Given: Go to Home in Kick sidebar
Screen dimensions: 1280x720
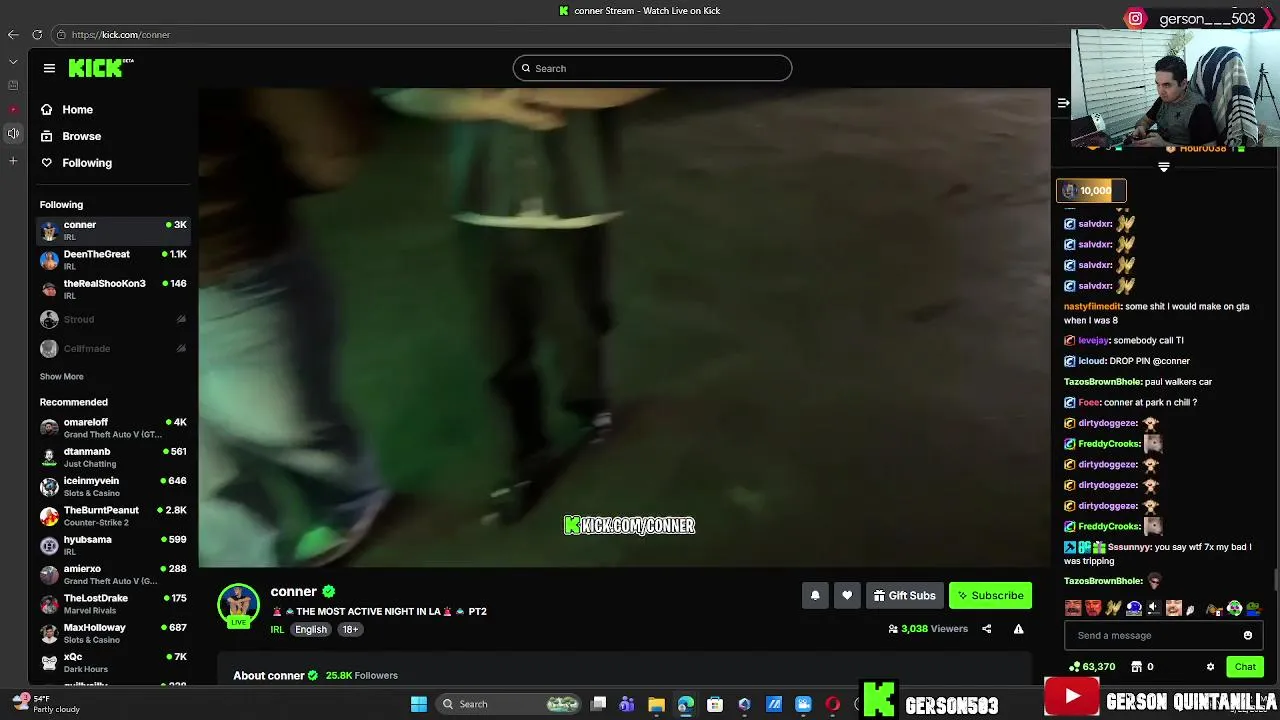Looking at the screenshot, I should click(77, 110).
